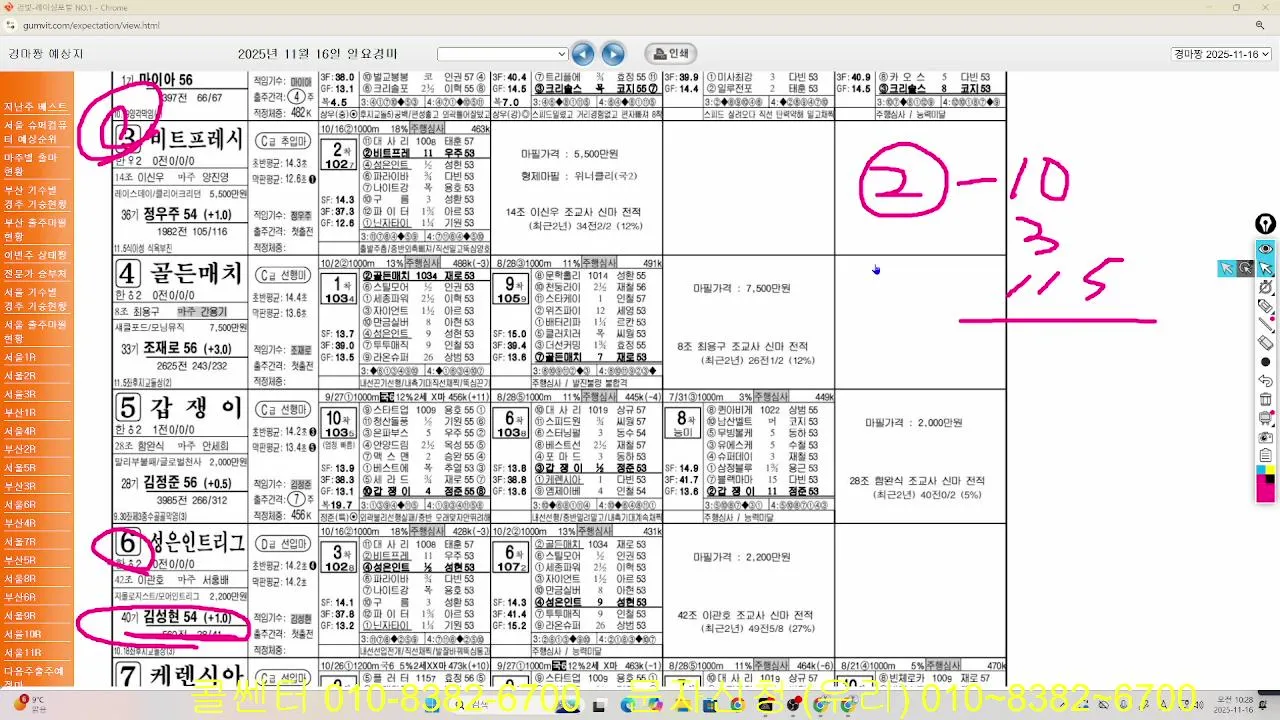Click horse name 골든매치
Image resolution: width=1280 pixels, height=720 pixels.
(x=196, y=272)
